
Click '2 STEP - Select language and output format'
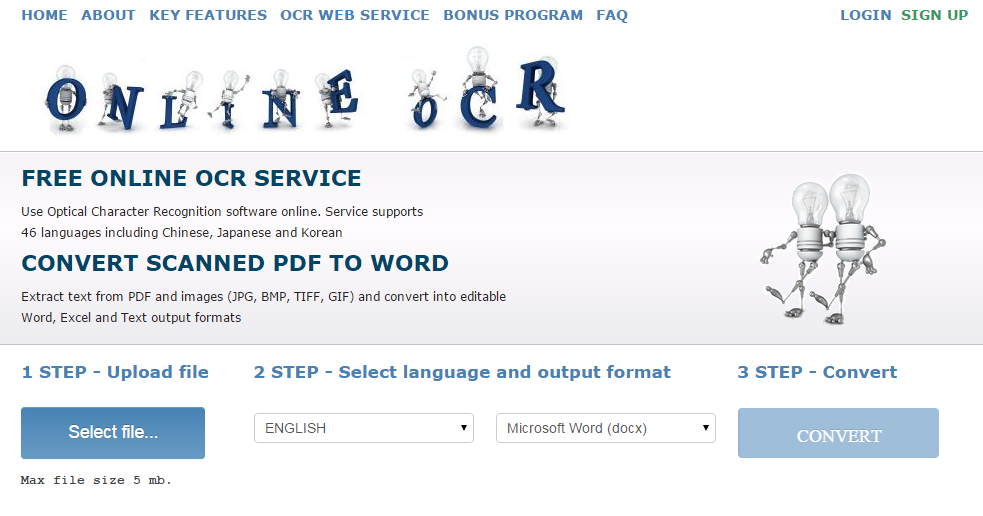[462, 372]
